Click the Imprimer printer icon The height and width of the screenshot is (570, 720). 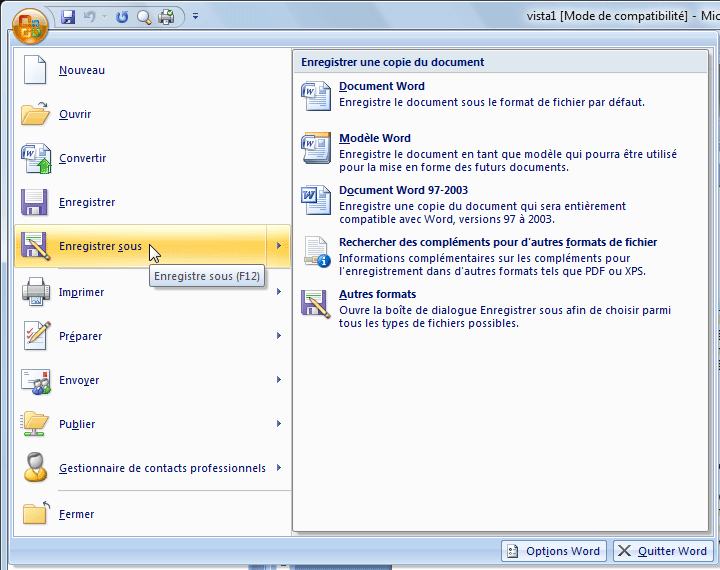click(36, 291)
